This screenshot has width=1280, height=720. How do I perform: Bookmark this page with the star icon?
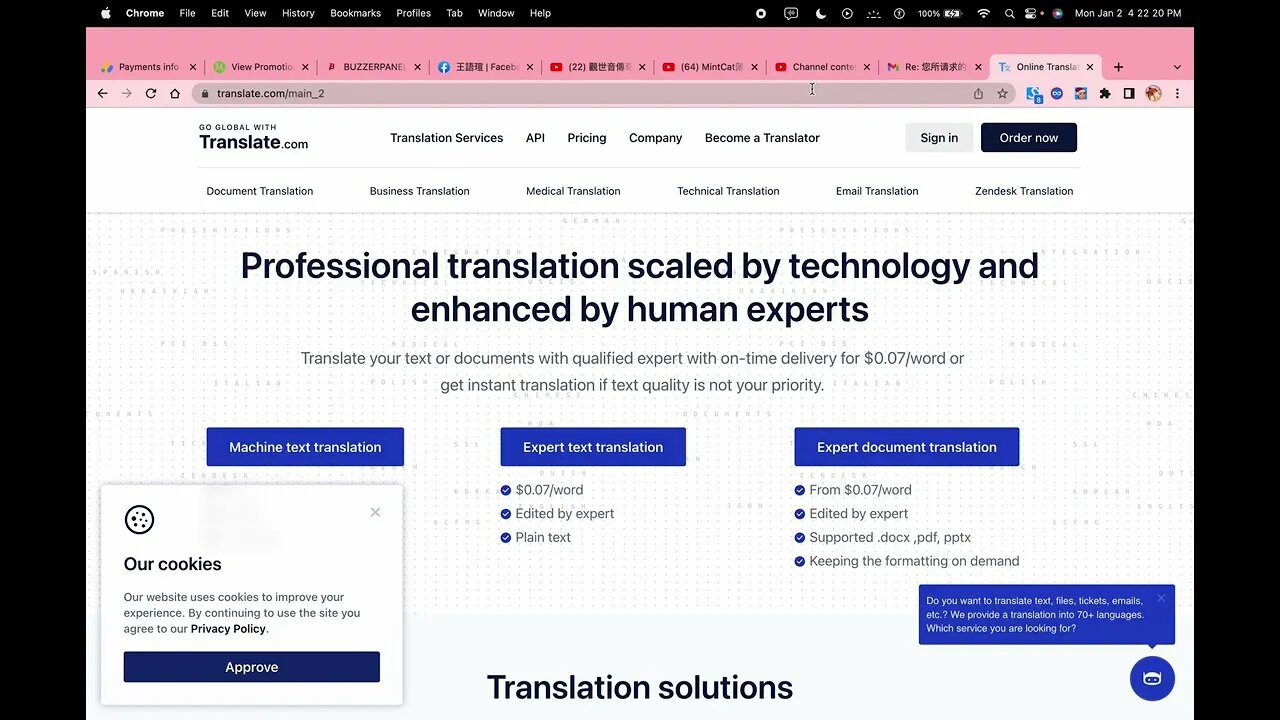pyautogui.click(x=1002, y=93)
